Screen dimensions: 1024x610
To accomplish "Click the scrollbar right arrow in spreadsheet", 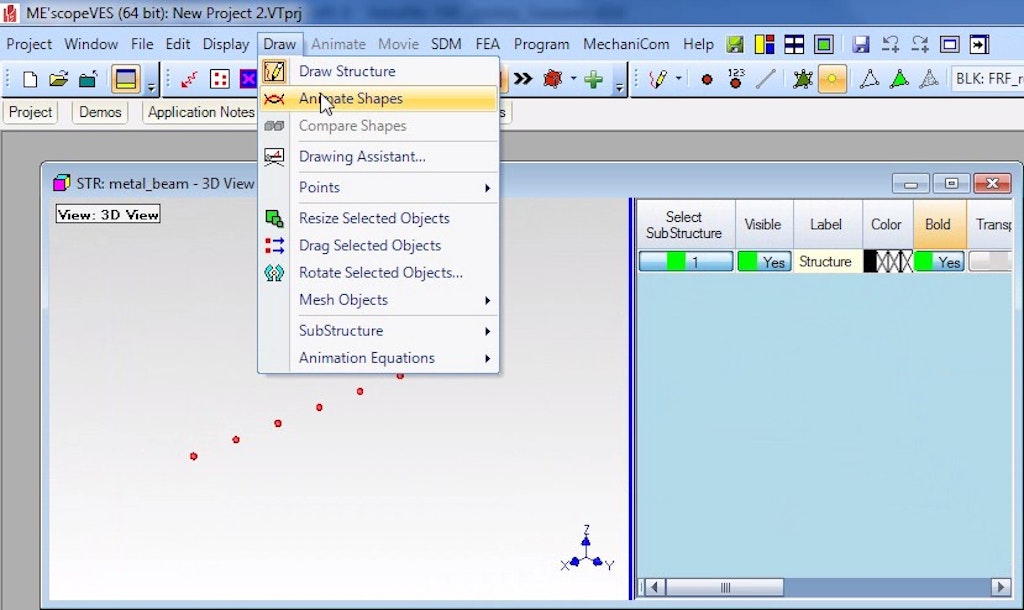I will pyautogui.click(x=1000, y=587).
